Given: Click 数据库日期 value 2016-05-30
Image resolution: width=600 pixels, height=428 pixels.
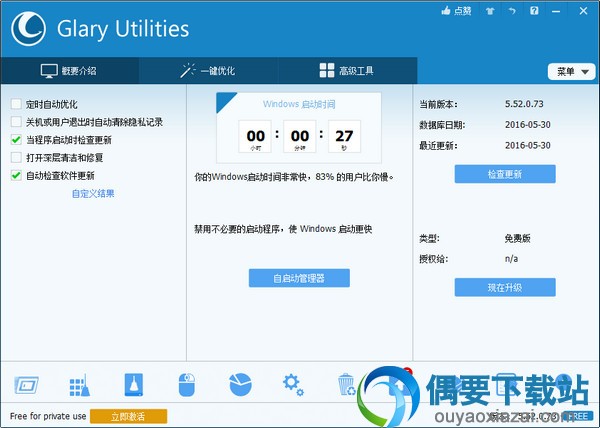Looking at the screenshot, I should click(527, 125).
